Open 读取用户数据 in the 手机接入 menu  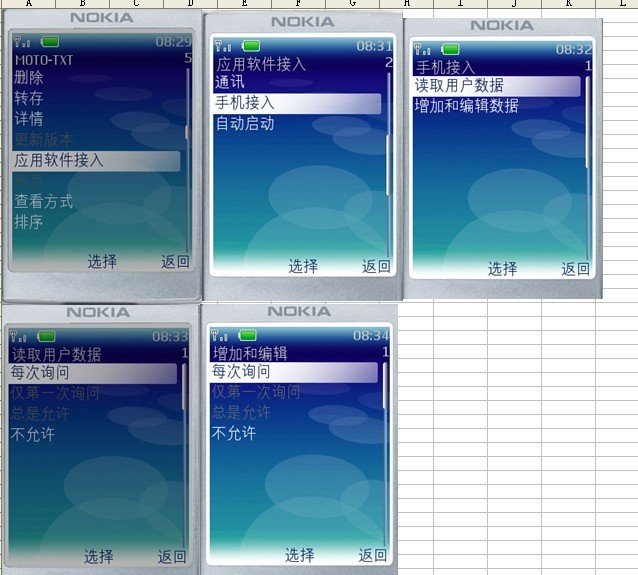tap(459, 86)
